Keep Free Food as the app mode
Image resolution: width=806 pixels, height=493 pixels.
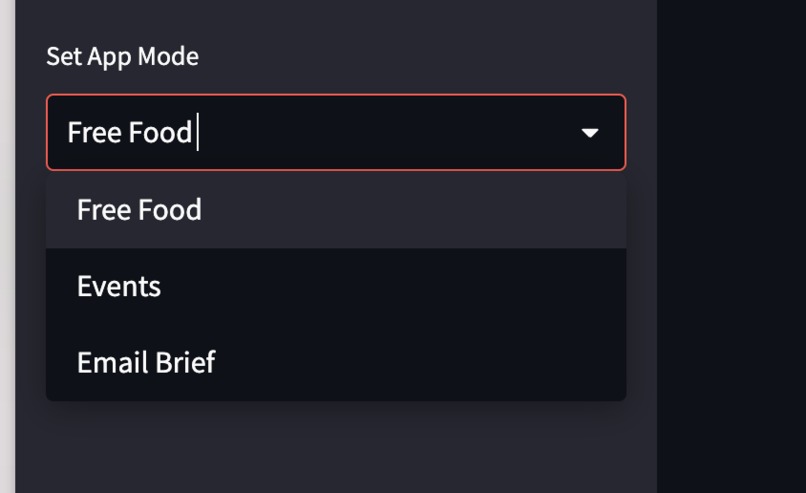(336, 210)
